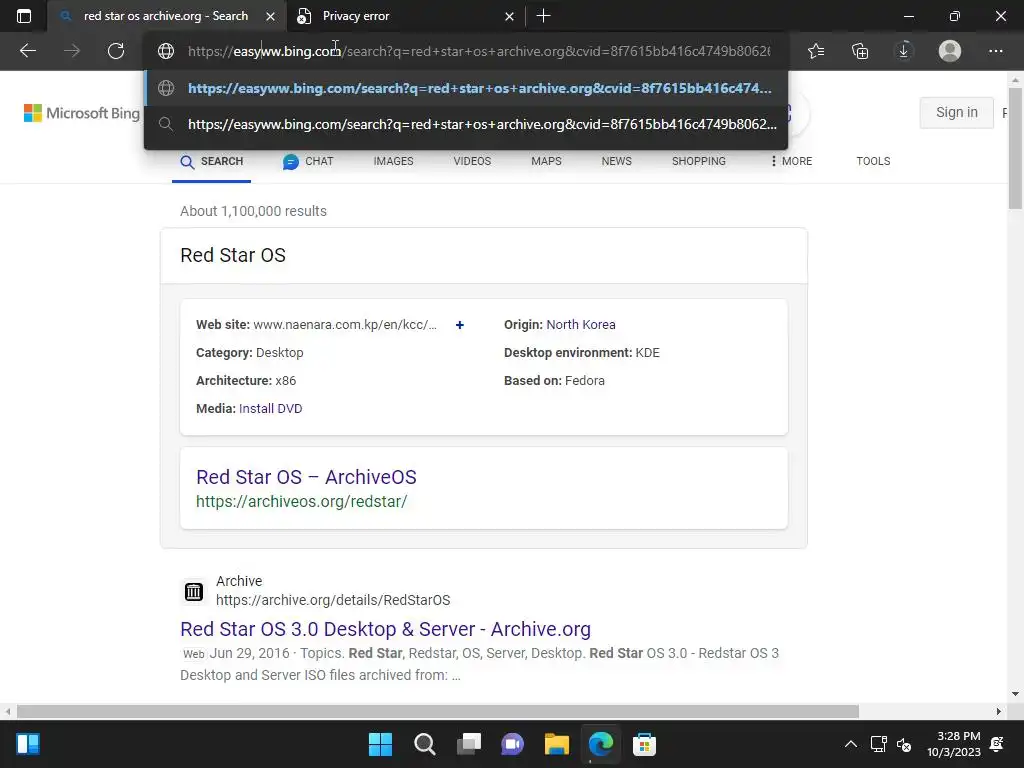
Task: Click the North Korea origin link
Action: pos(581,325)
